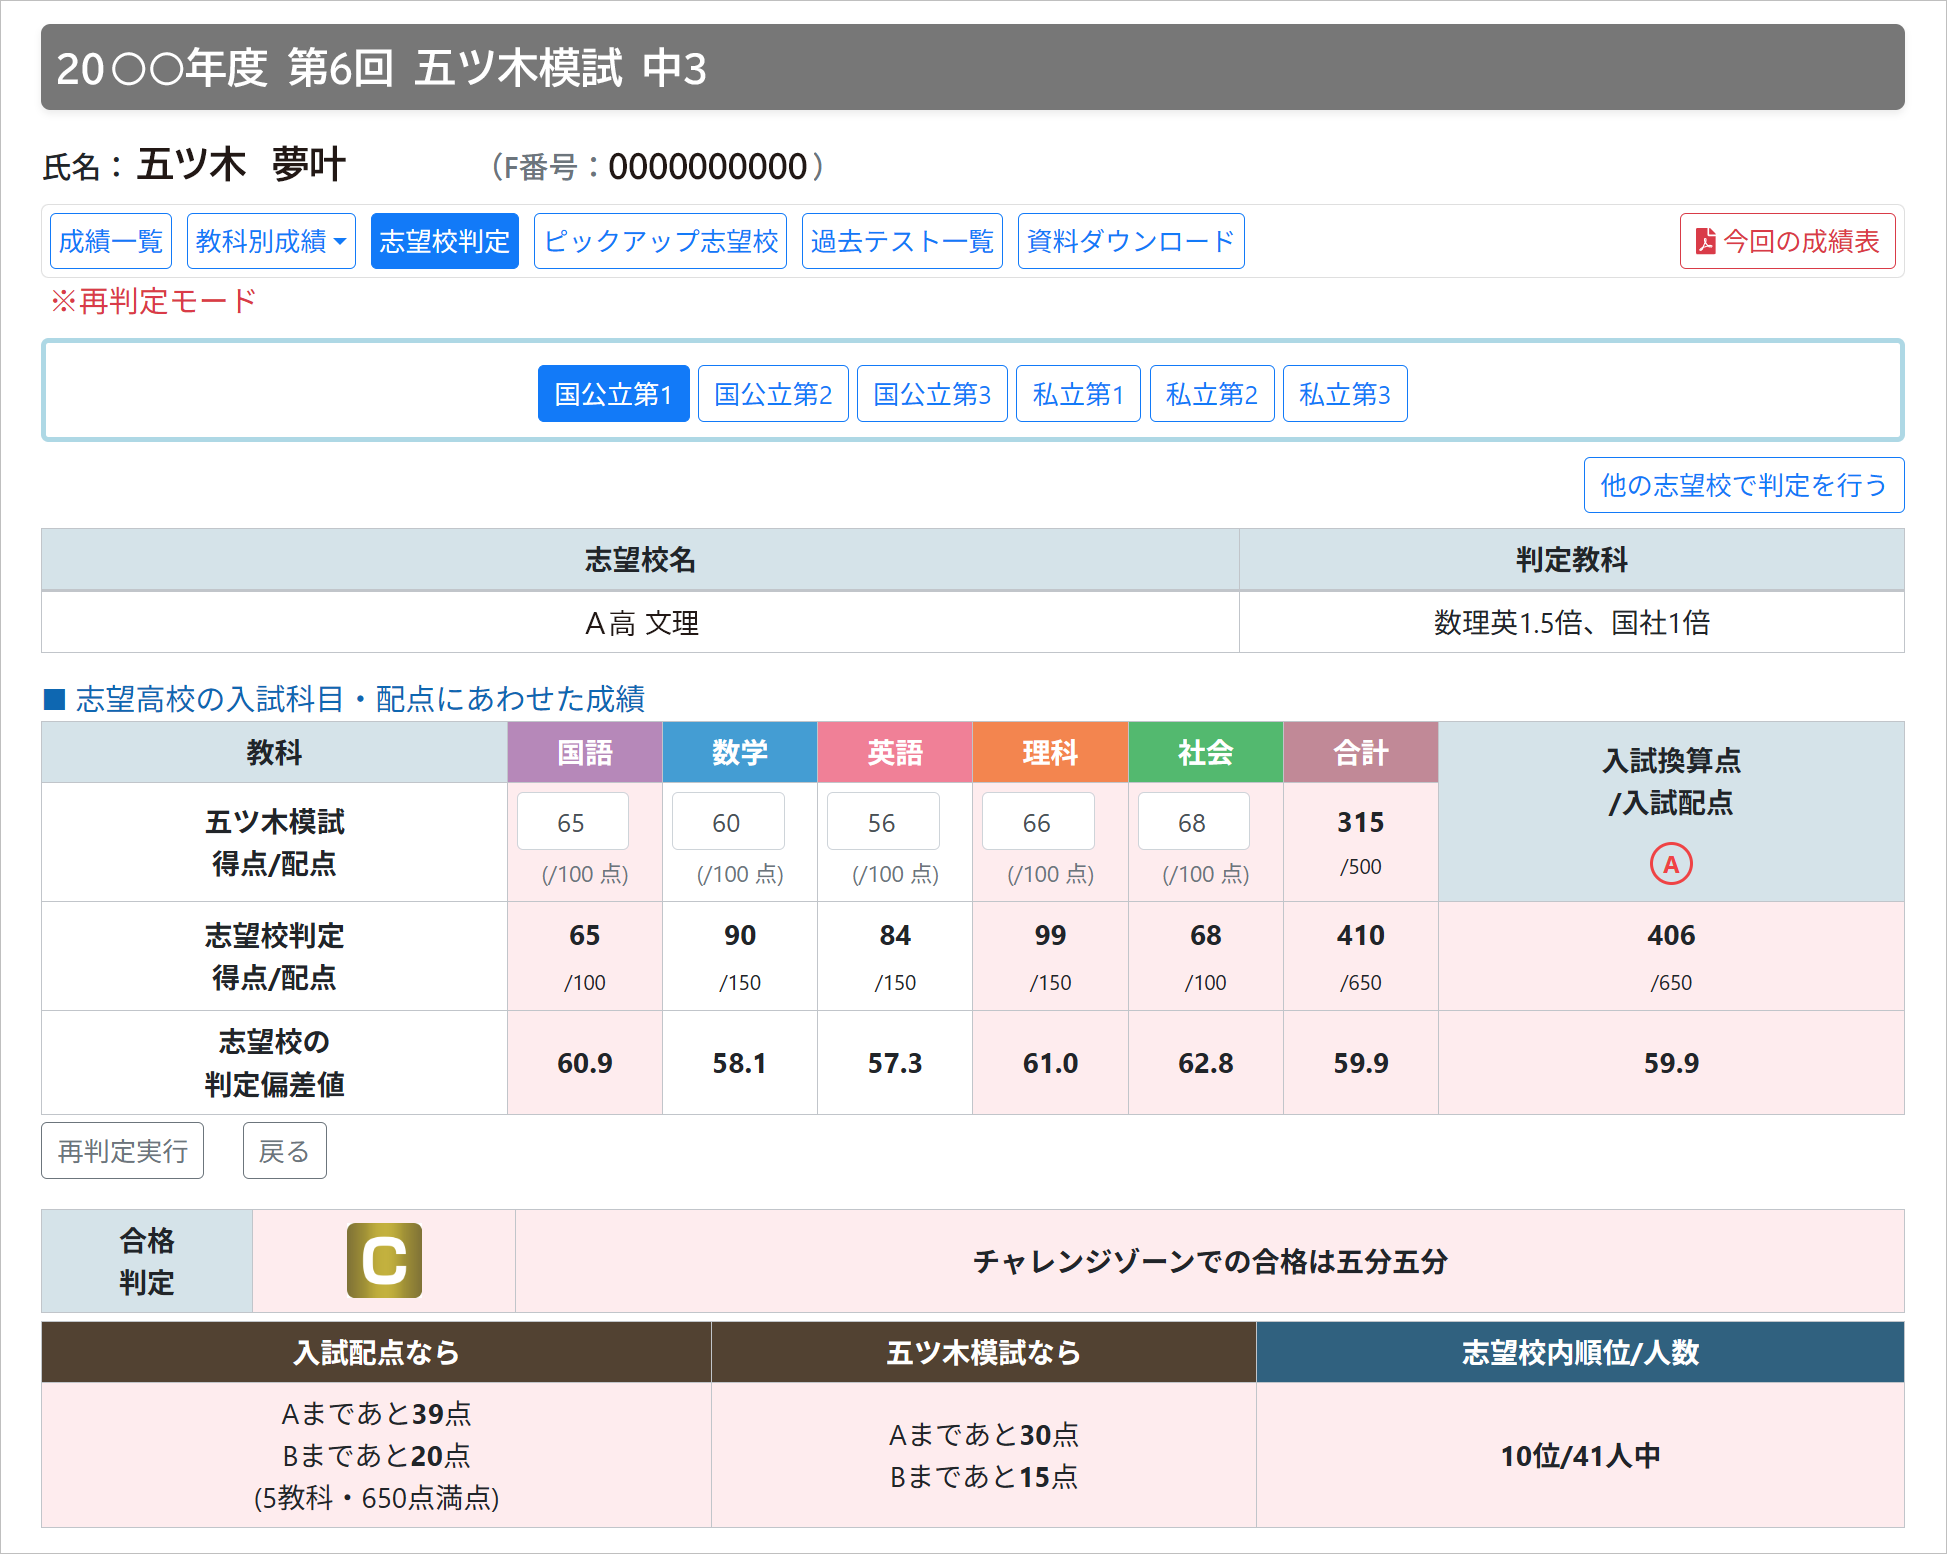The image size is (1947, 1554).
Task: Focus the 英語 score input showing 56
Action: (x=882, y=822)
